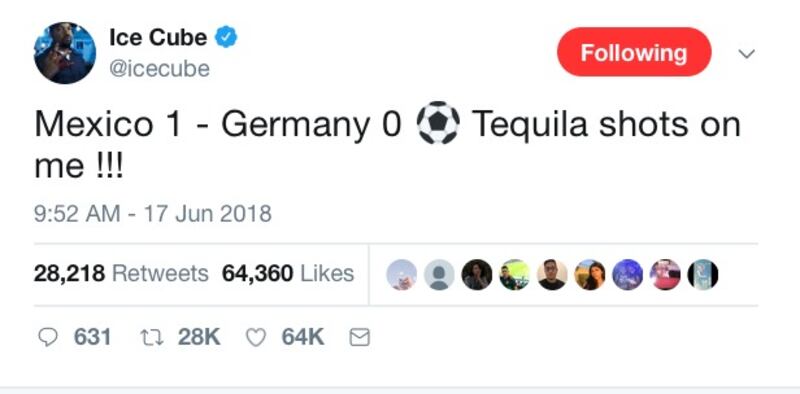Open the 9:52 AM timestamp link

tap(153, 213)
